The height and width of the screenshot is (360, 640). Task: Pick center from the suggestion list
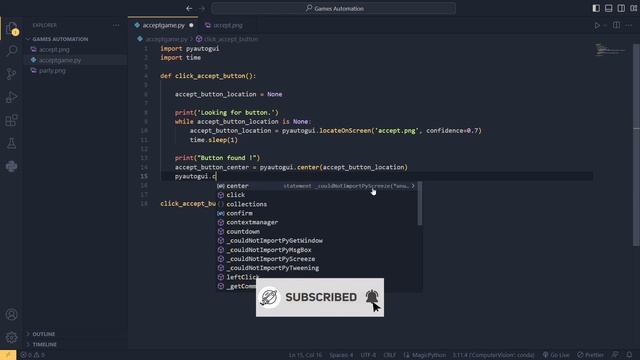(x=317, y=186)
